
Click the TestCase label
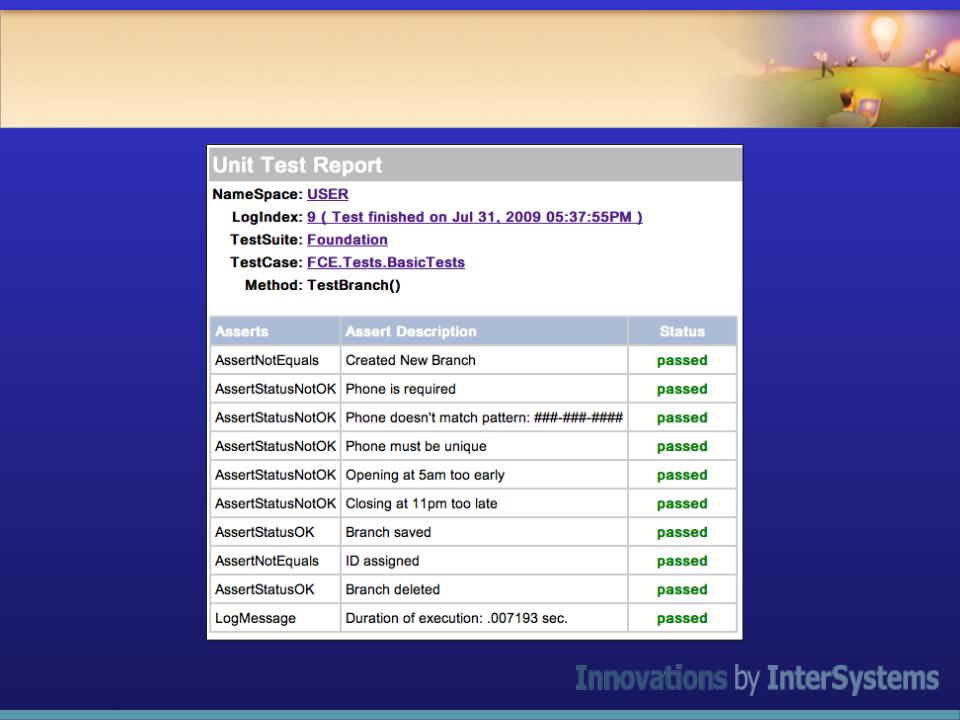[x=266, y=262]
